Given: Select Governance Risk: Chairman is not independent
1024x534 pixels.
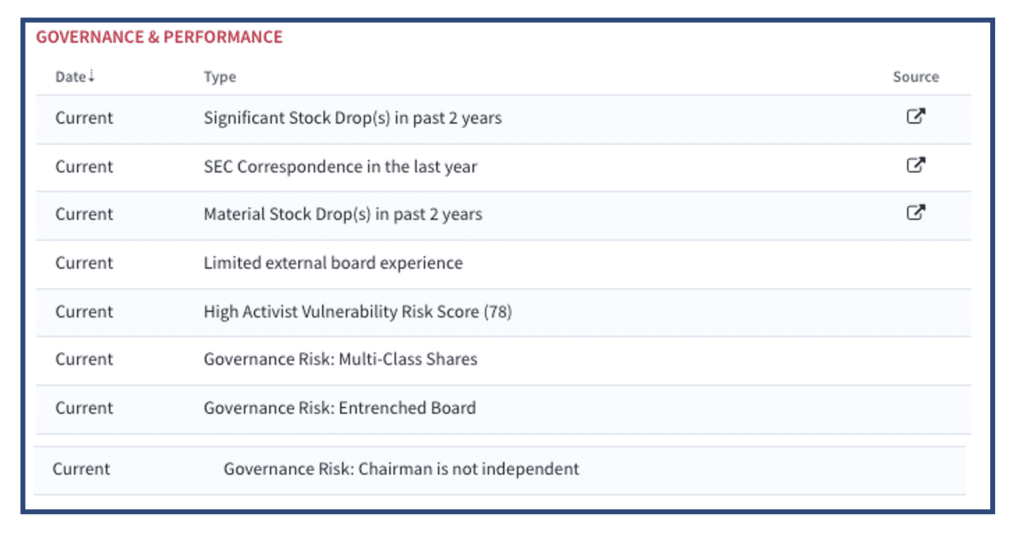Looking at the screenshot, I should pyautogui.click(x=401, y=469).
